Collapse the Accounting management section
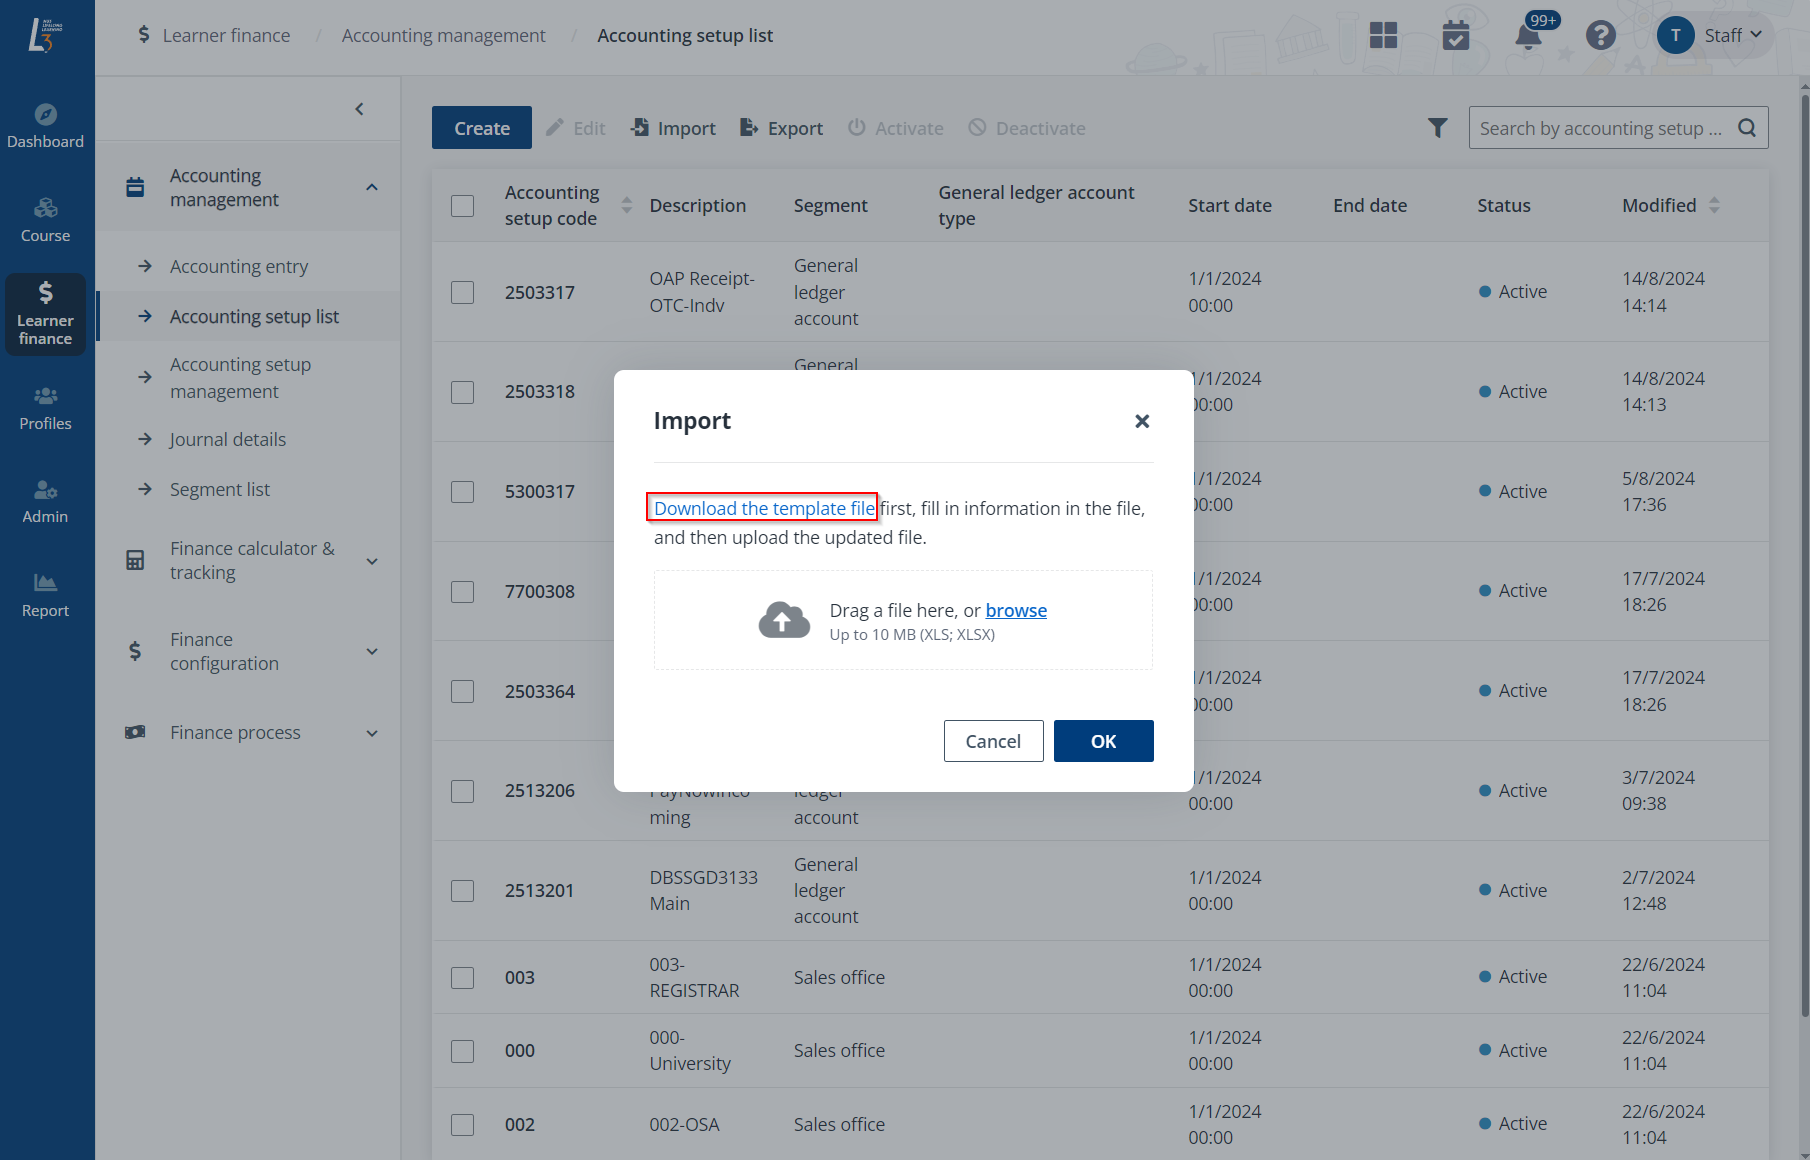Image resolution: width=1810 pixels, height=1160 pixels. (x=371, y=186)
